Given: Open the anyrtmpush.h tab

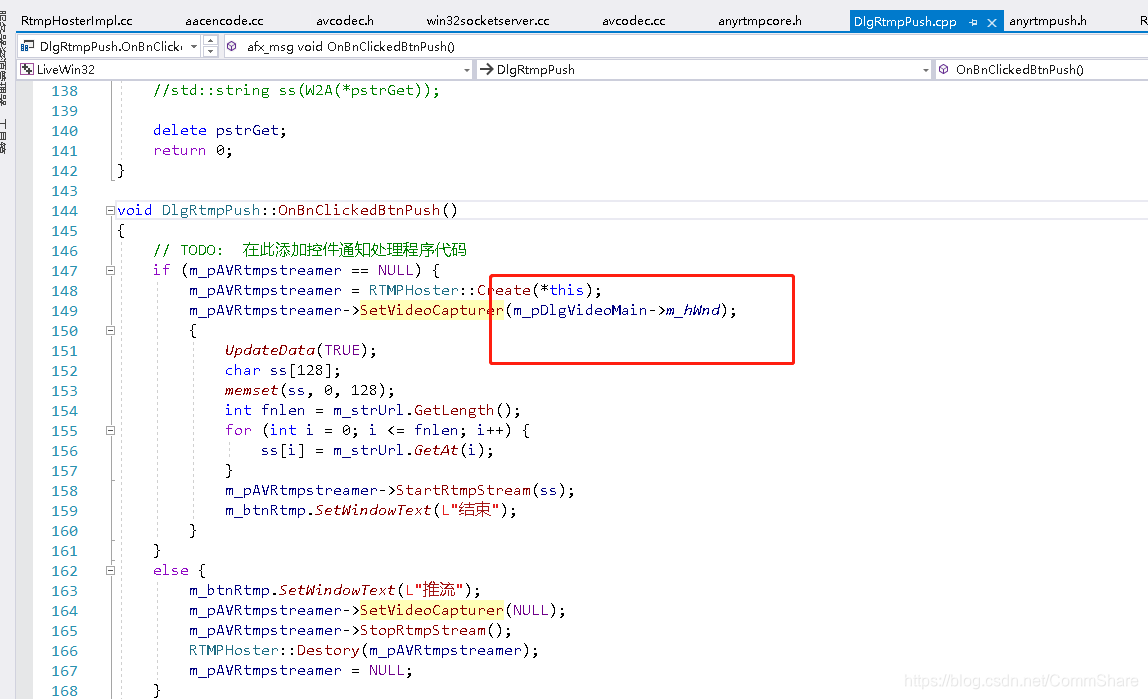Looking at the screenshot, I should (x=1048, y=20).
